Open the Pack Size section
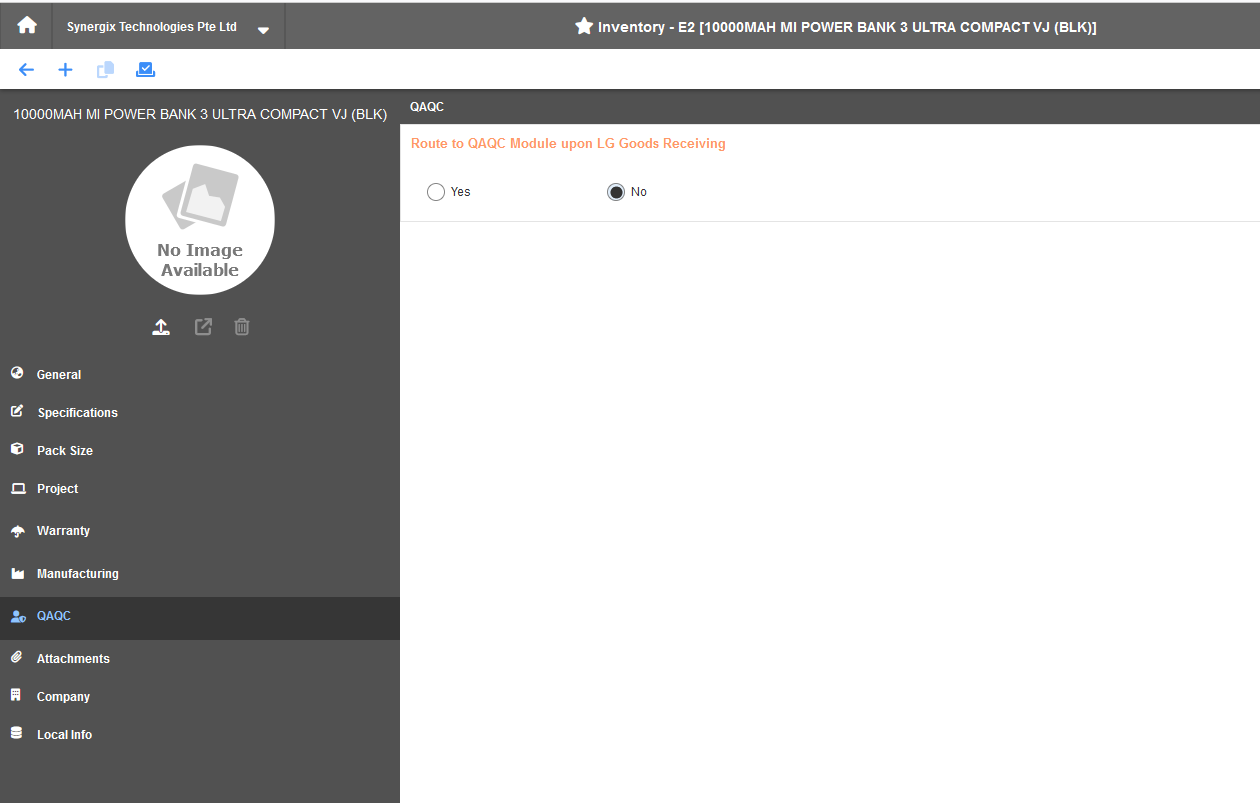The height and width of the screenshot is (803, 1260). coord(65,451)
